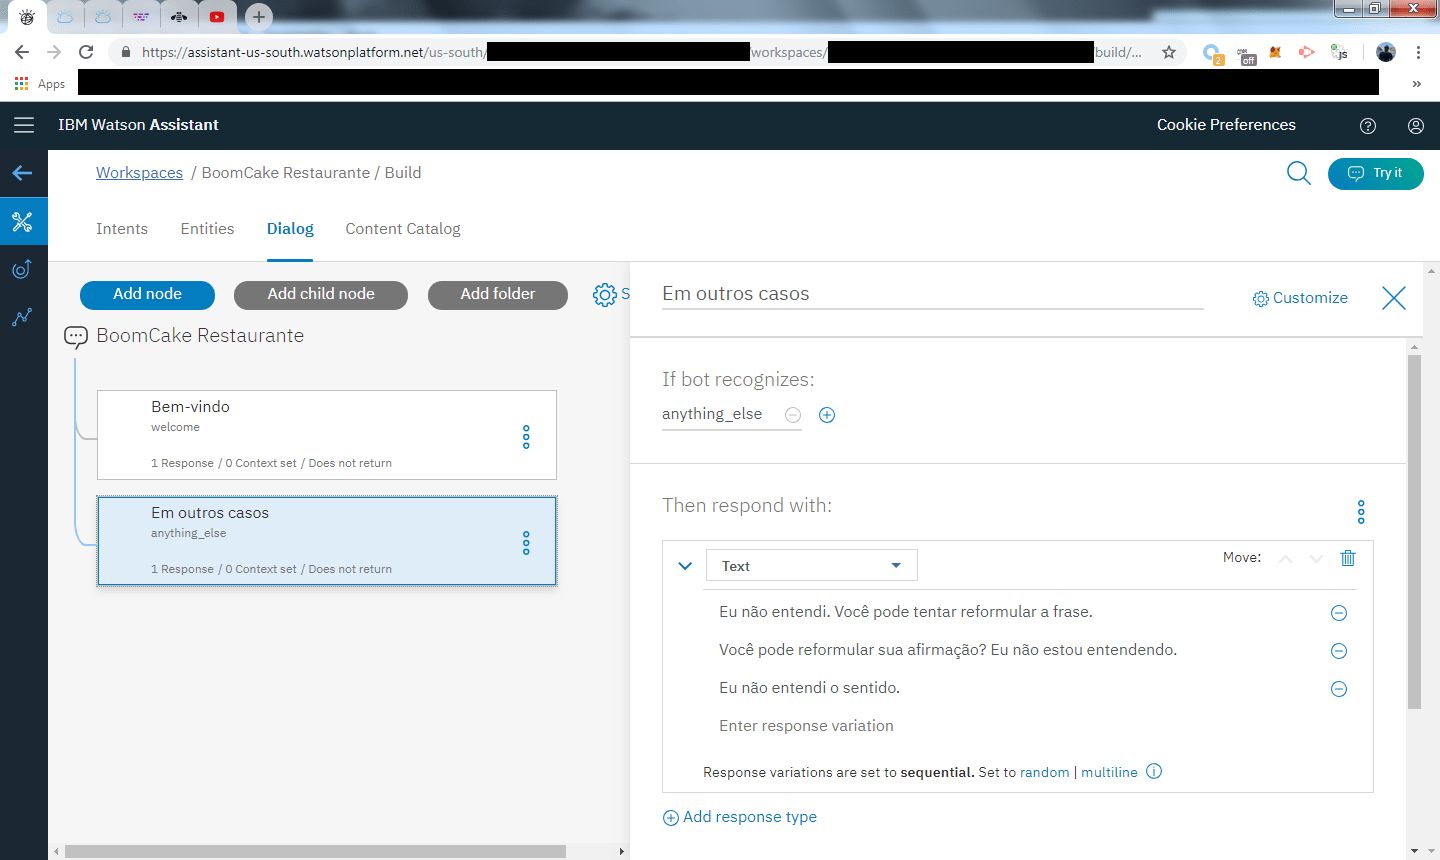
Task: Click the browser address bar URL
Action: click(640, 52)
